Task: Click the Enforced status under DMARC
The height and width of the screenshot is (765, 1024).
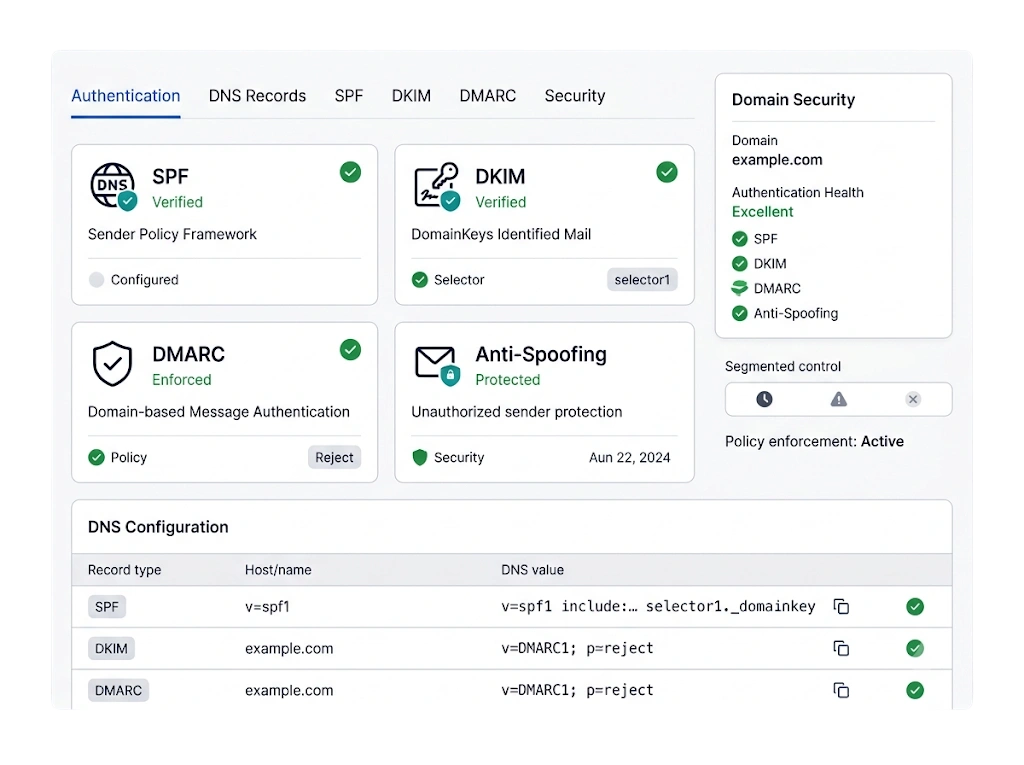Action: click(182, 380)
